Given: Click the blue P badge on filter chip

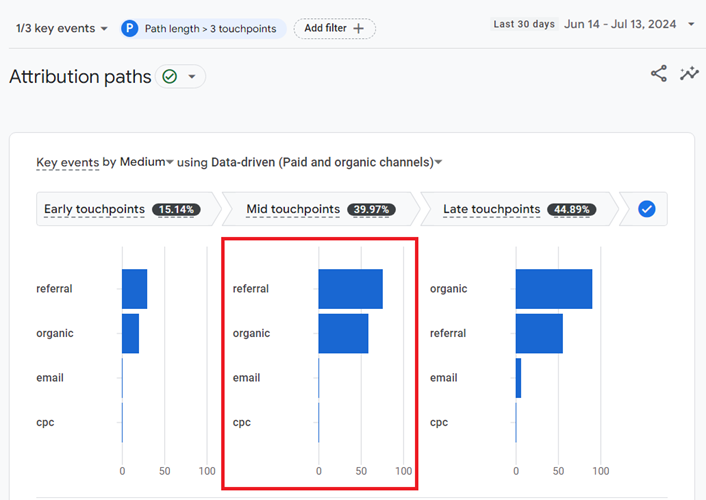Looking at the screenshot, I should click(x=130, y=28).
